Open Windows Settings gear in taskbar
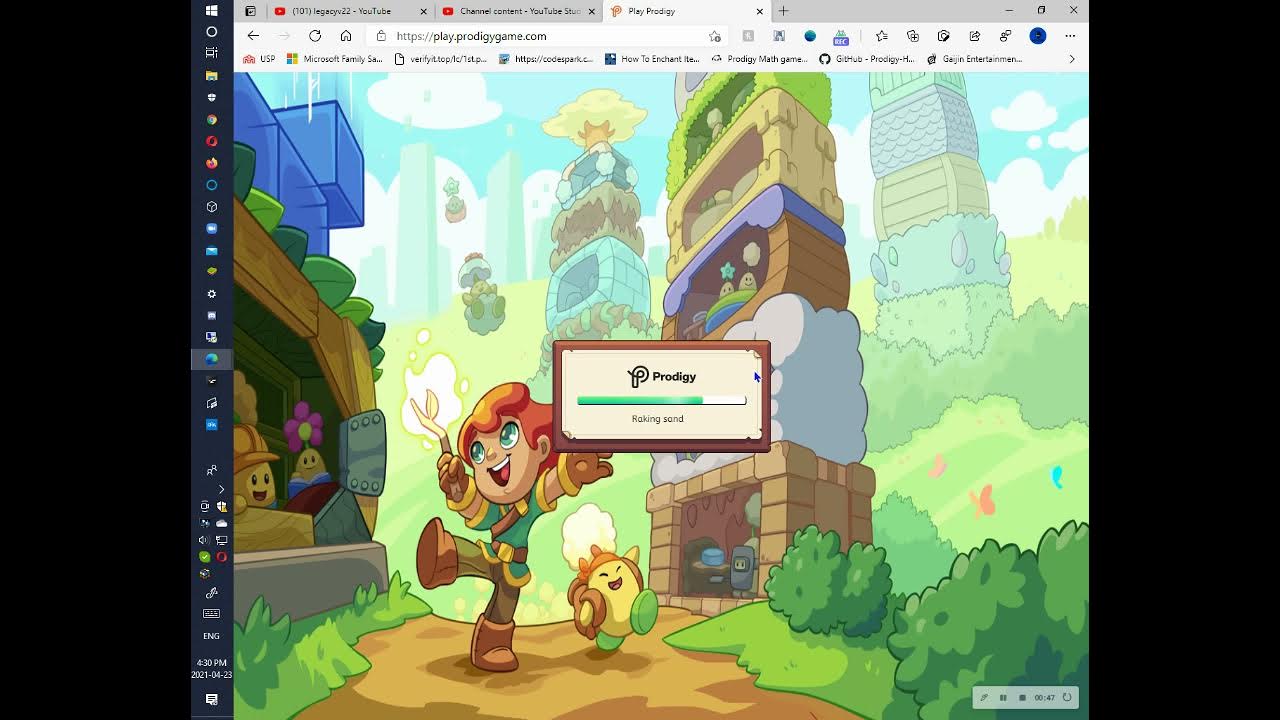Screen dimensions: 1280x720 211,294
